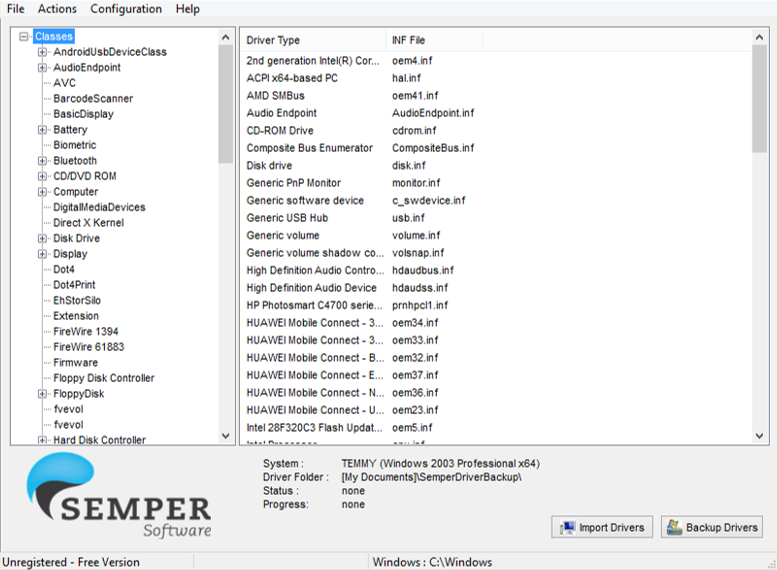The width and height of the screenshot is (778, 570).
Task: Select the Generic software device row
Action: click(305, 200)
